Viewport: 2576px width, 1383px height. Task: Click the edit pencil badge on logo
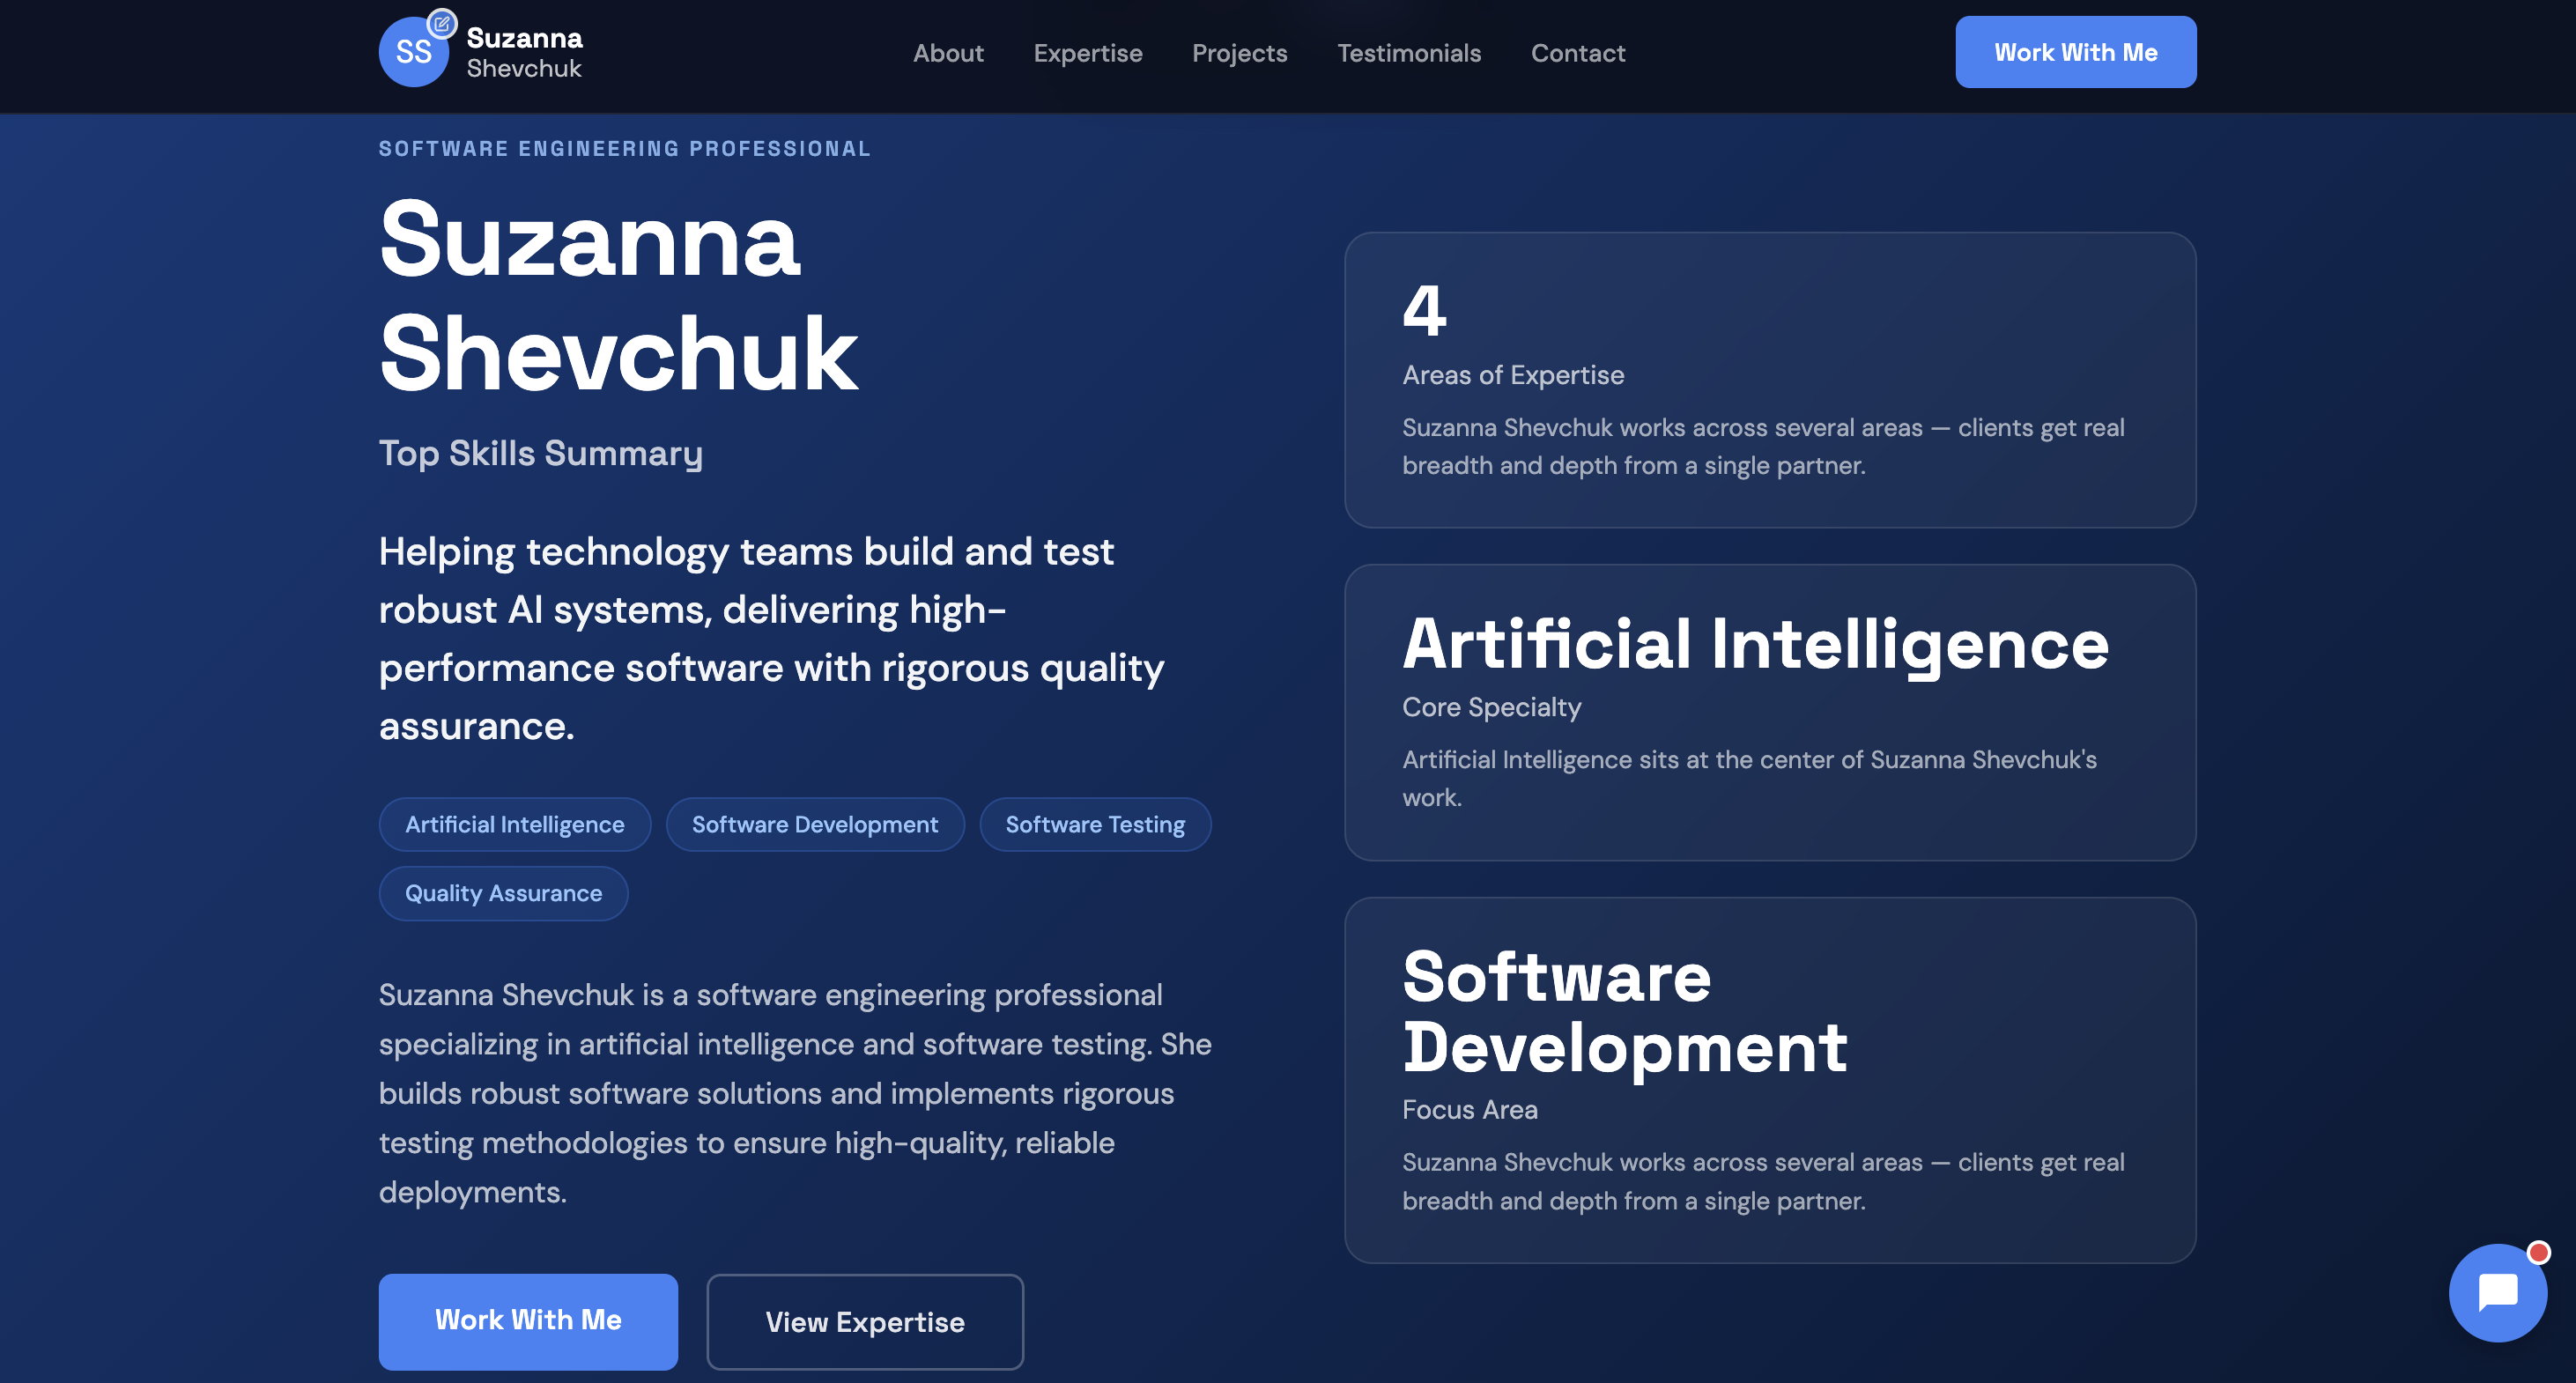click(441, 23)
